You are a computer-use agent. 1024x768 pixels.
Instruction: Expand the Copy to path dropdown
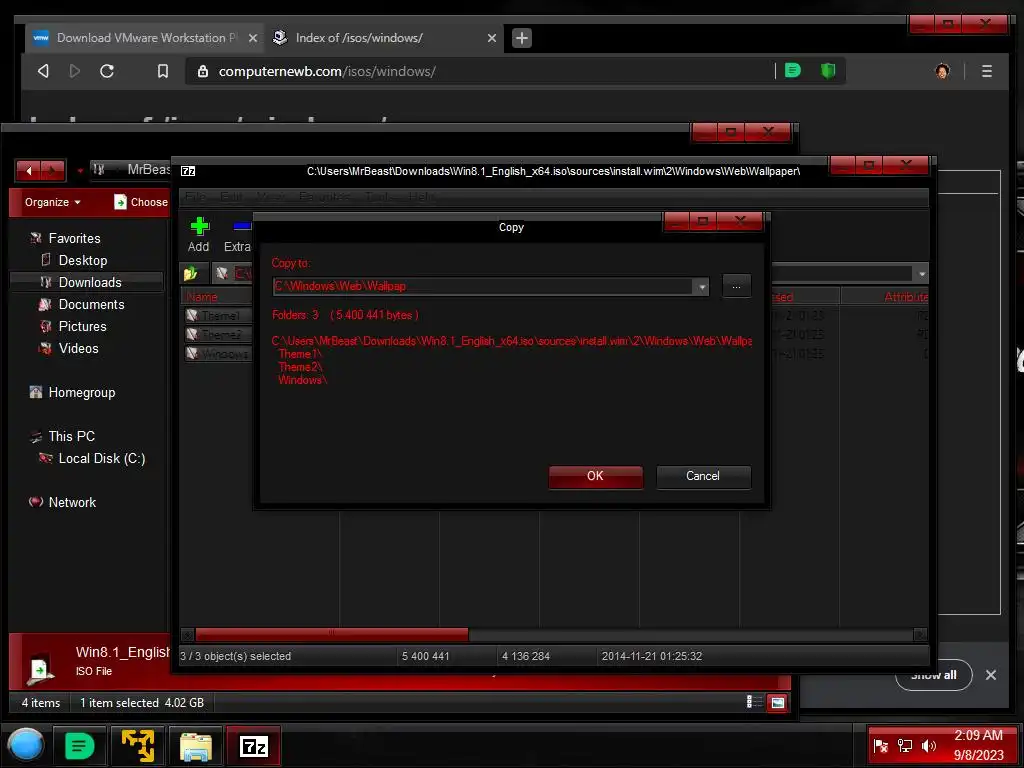point(702,287)
